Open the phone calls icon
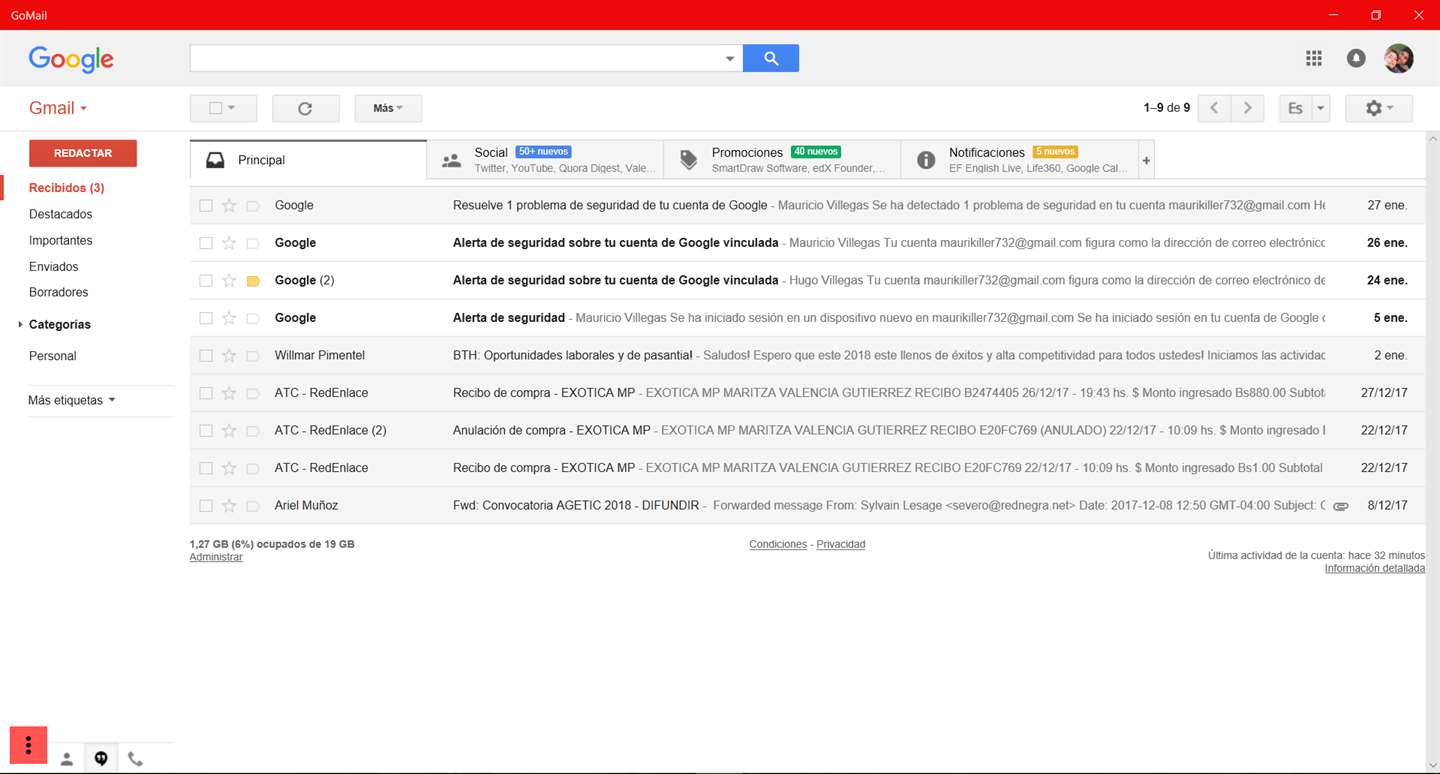The height and width of the screenshot is (774, 1440). (x=135, y=759)
